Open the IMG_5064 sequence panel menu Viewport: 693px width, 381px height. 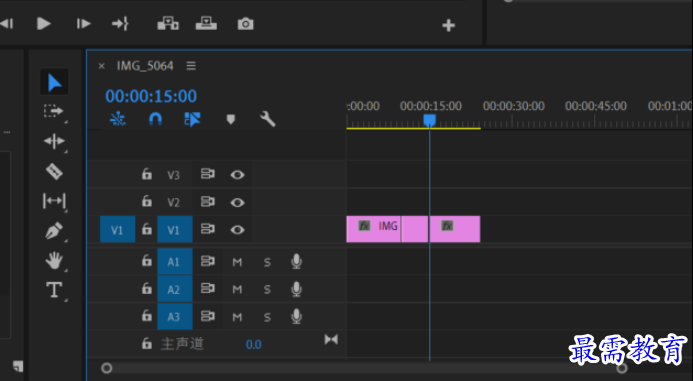click(x=191, y=66)
